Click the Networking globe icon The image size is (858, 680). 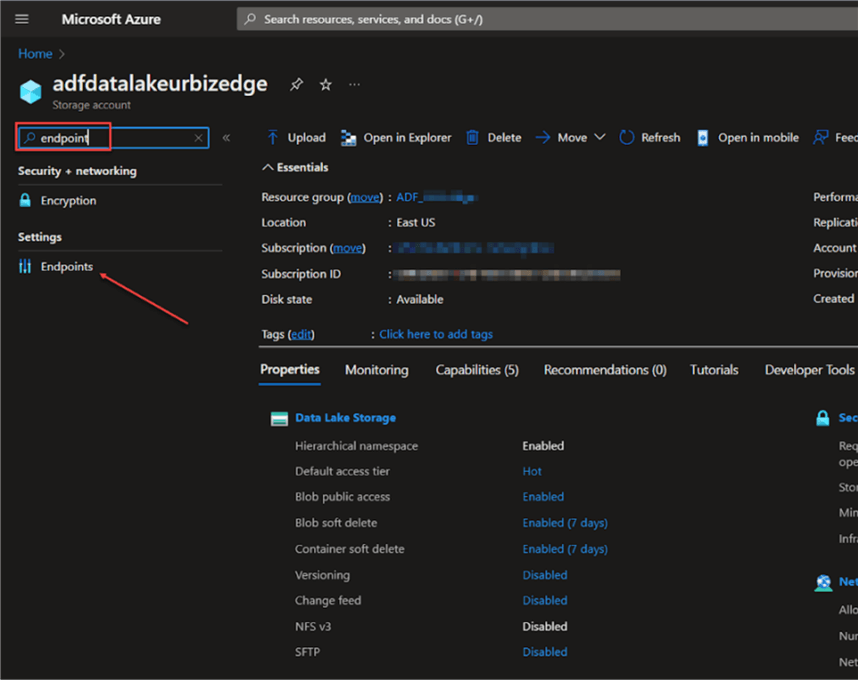coord(823,583)
